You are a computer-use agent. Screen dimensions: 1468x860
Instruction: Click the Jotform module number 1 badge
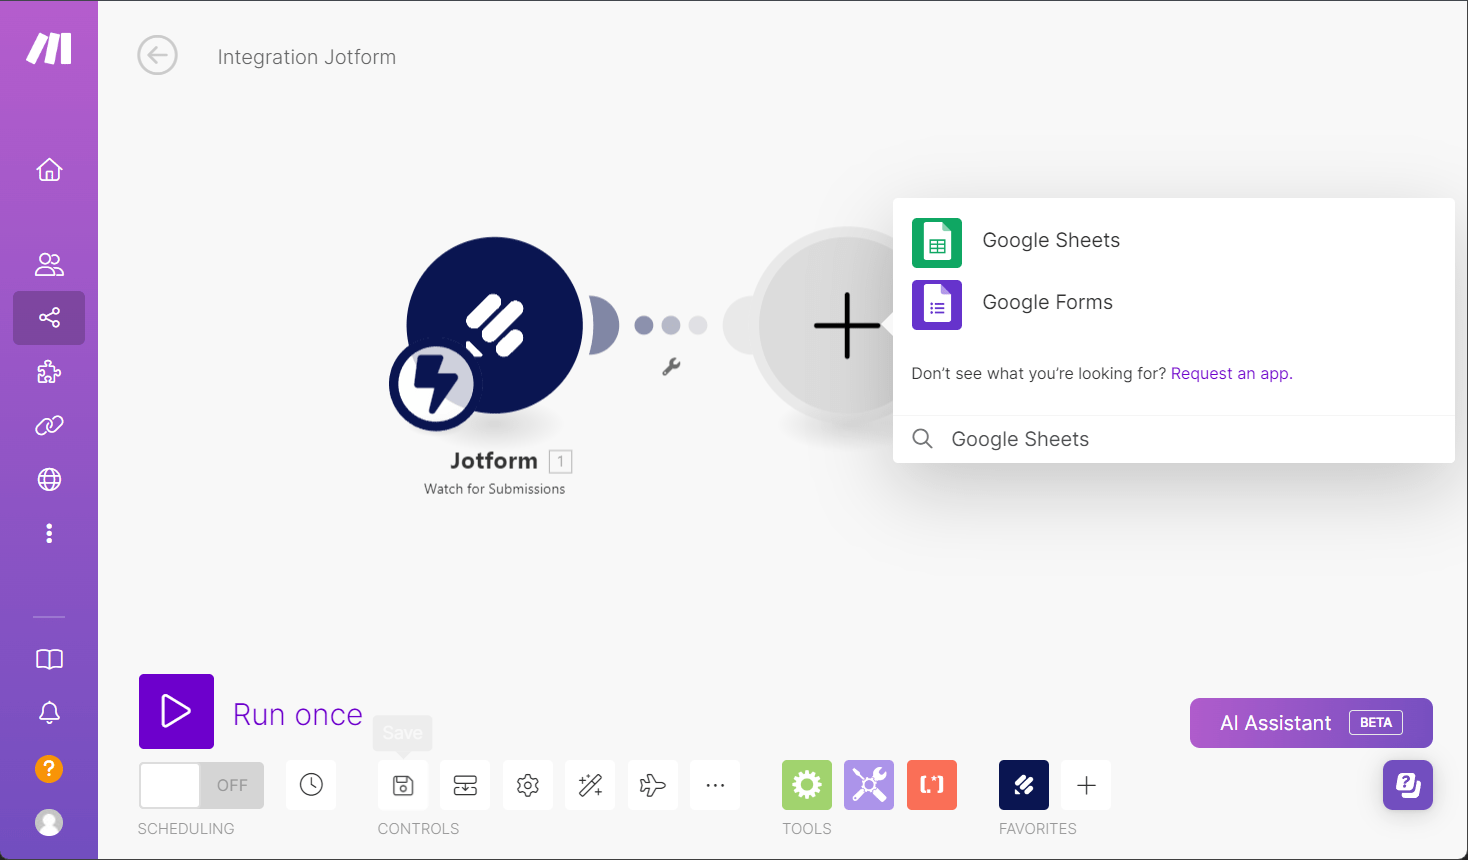[561, 461]
